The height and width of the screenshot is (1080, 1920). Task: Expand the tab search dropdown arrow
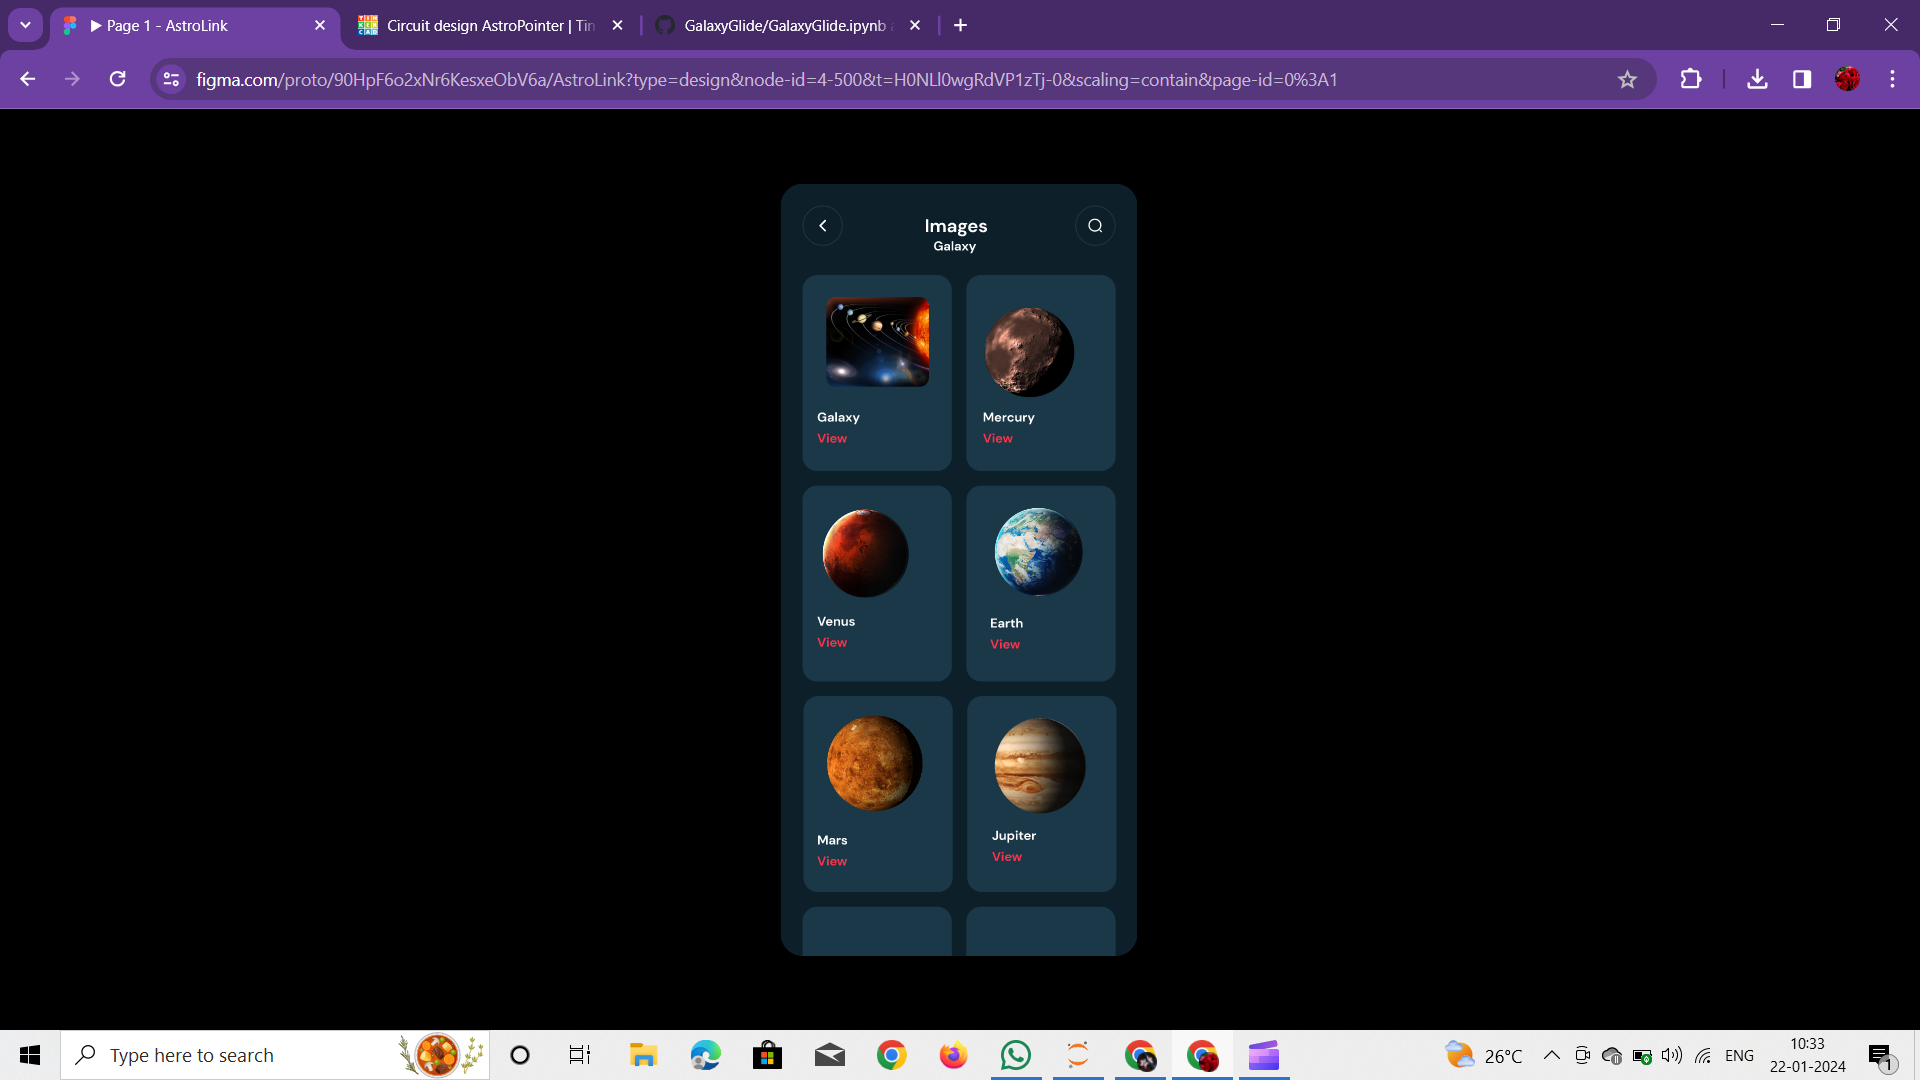tap(25, 25)
